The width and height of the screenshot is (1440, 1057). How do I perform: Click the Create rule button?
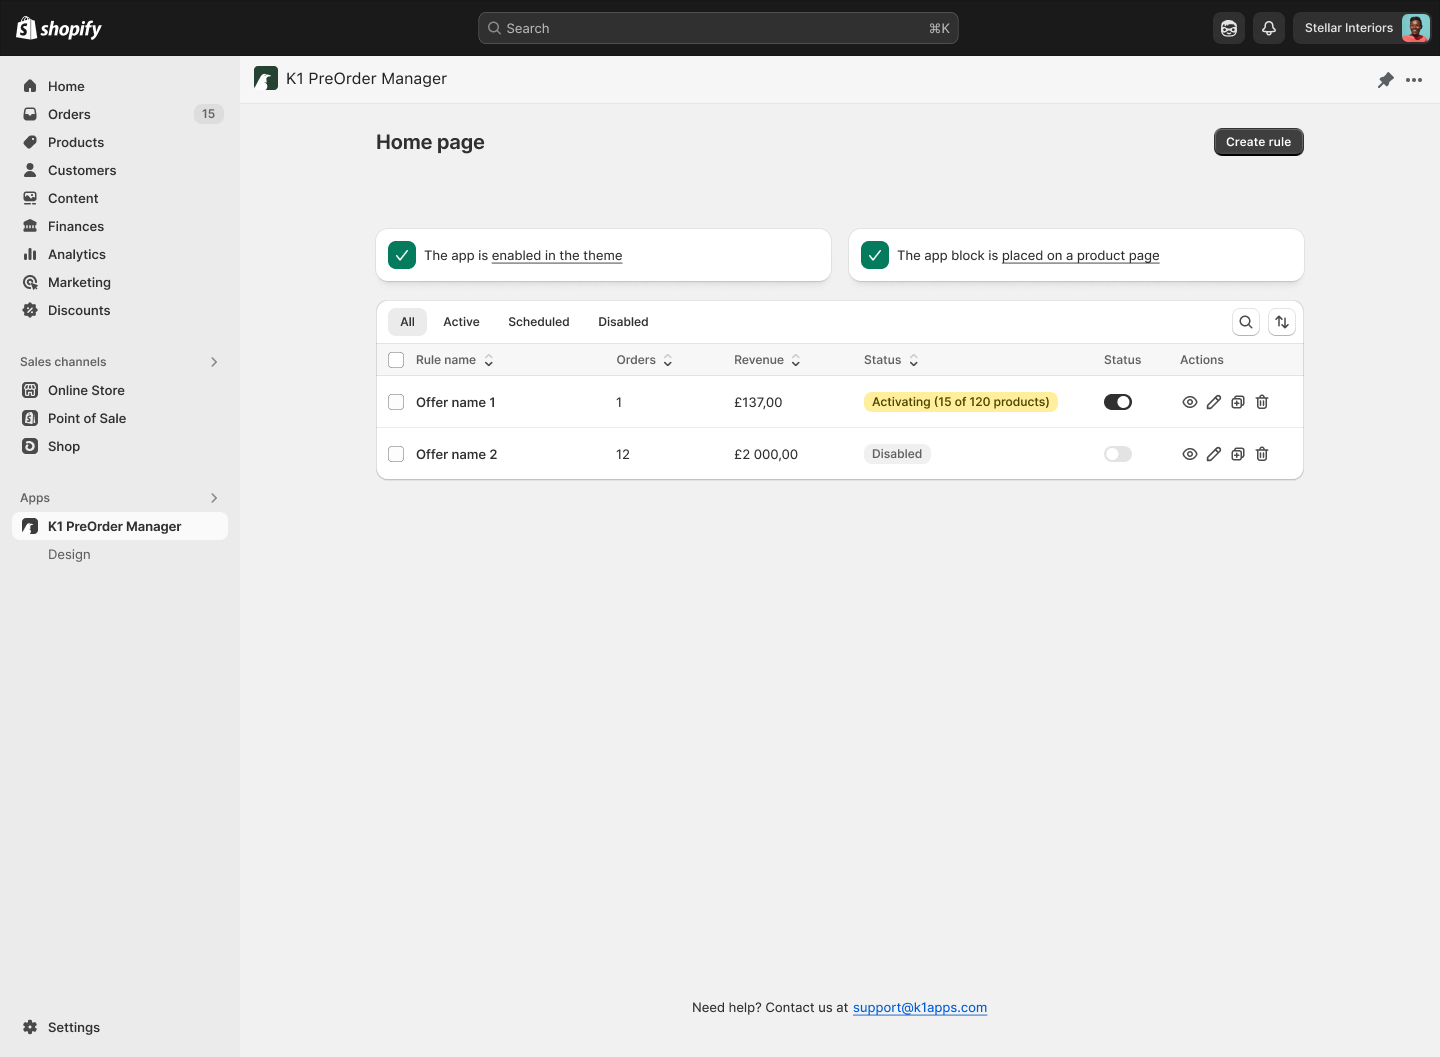click(1258, 141)
